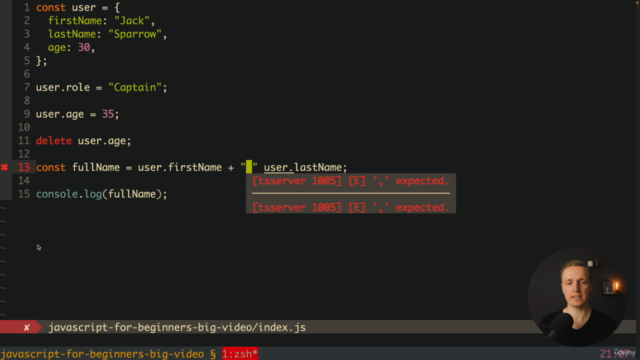640x360 pixels.
Task: Click line number 15 in the gutter
Action: pyautogui.click(x=24, y=194)
